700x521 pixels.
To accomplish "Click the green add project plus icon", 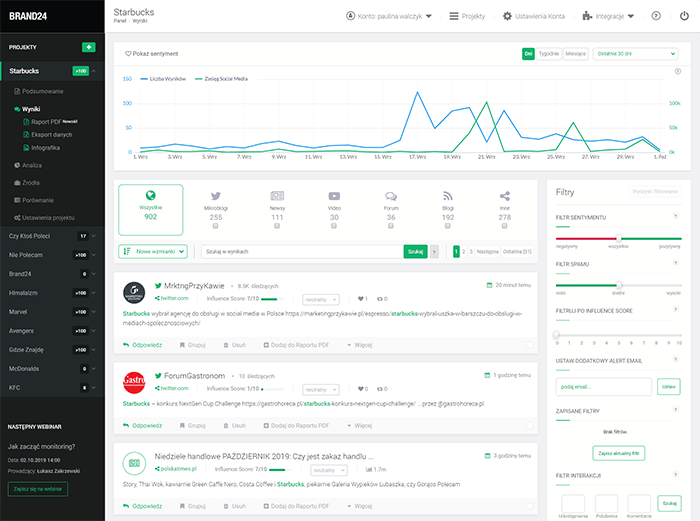I will (x=88, y=47).
